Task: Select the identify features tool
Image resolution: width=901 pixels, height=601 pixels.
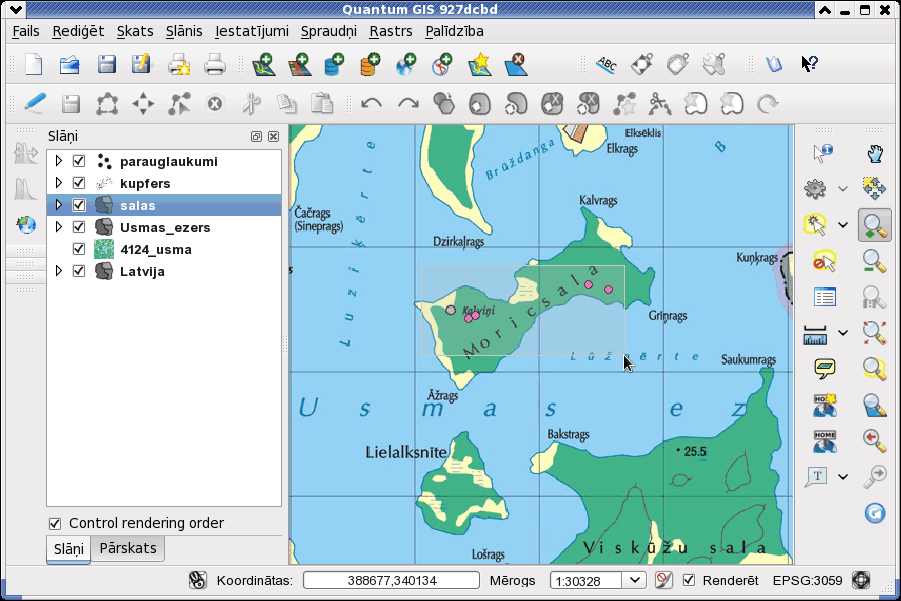Action: tap(823, 153)
